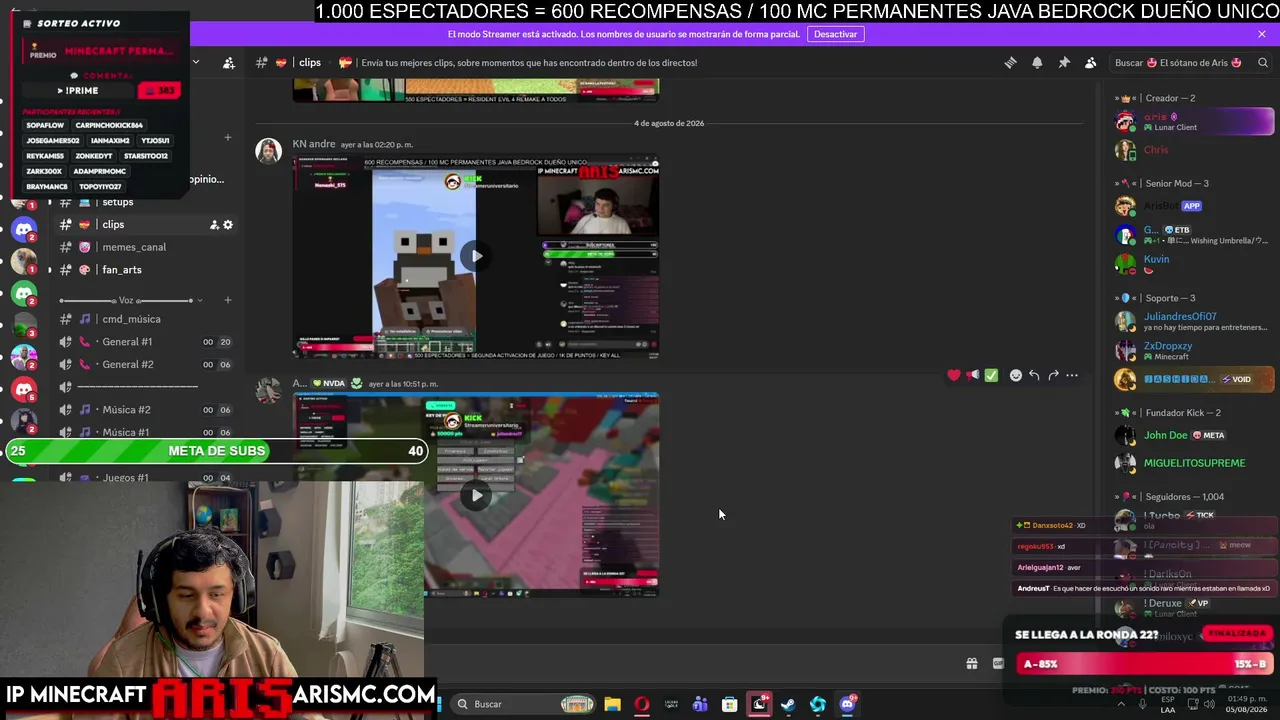Open Microsoft Teams from the taskbar

pyautogui.click(x=700, y=704)
